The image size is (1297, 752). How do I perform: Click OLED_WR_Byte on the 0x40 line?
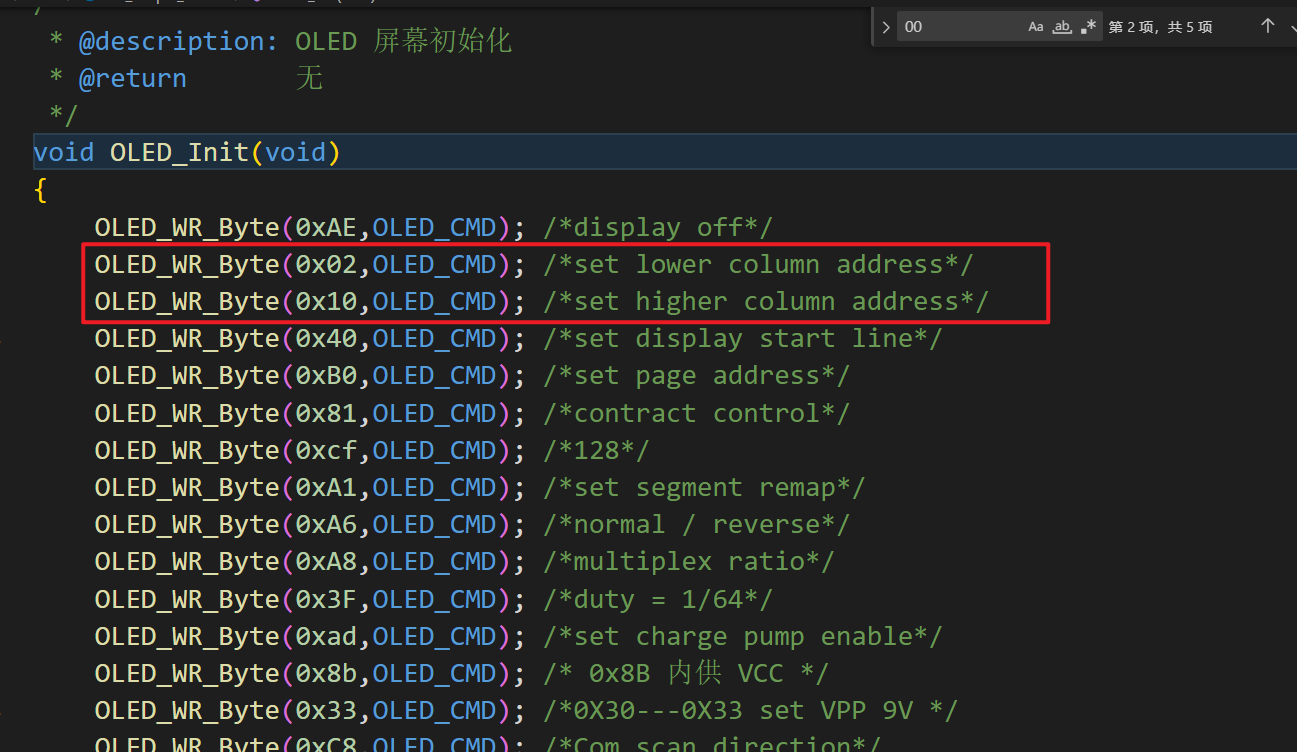pyautogui.click(x=187, y=339)
